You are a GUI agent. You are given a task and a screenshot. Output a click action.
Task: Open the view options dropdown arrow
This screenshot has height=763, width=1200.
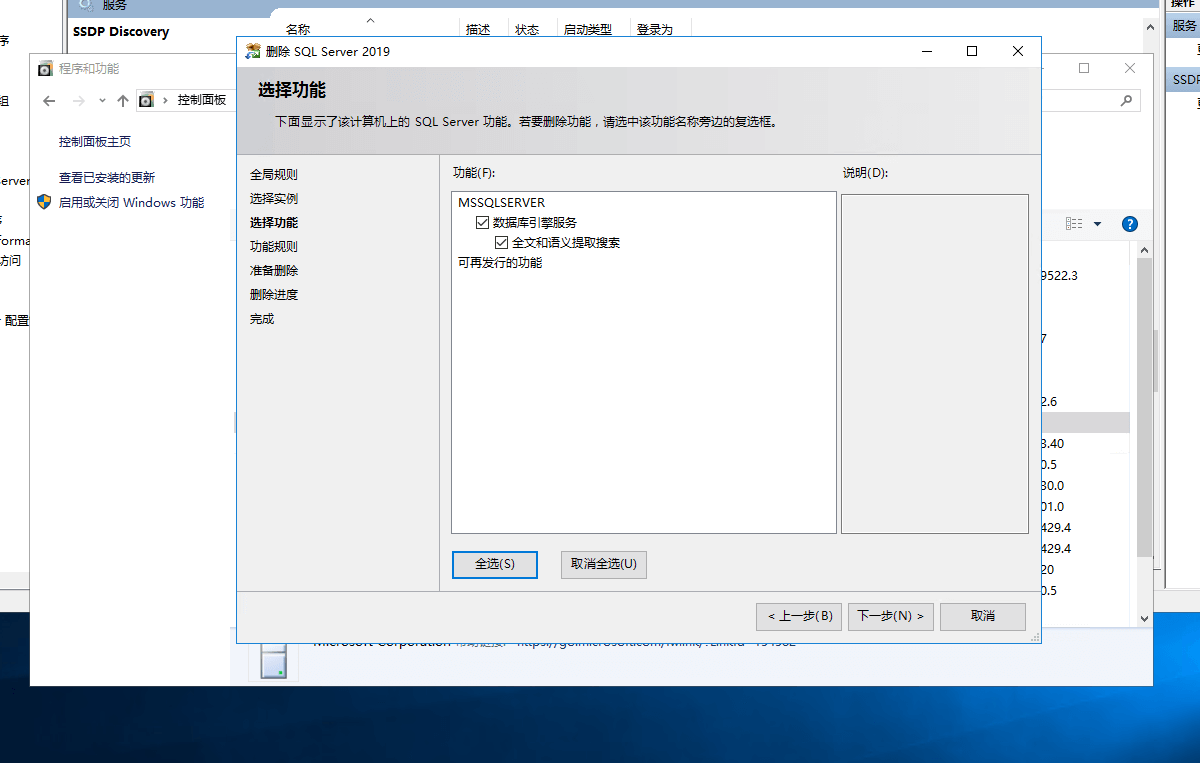pyautogui.click(x=1097, y=224)
